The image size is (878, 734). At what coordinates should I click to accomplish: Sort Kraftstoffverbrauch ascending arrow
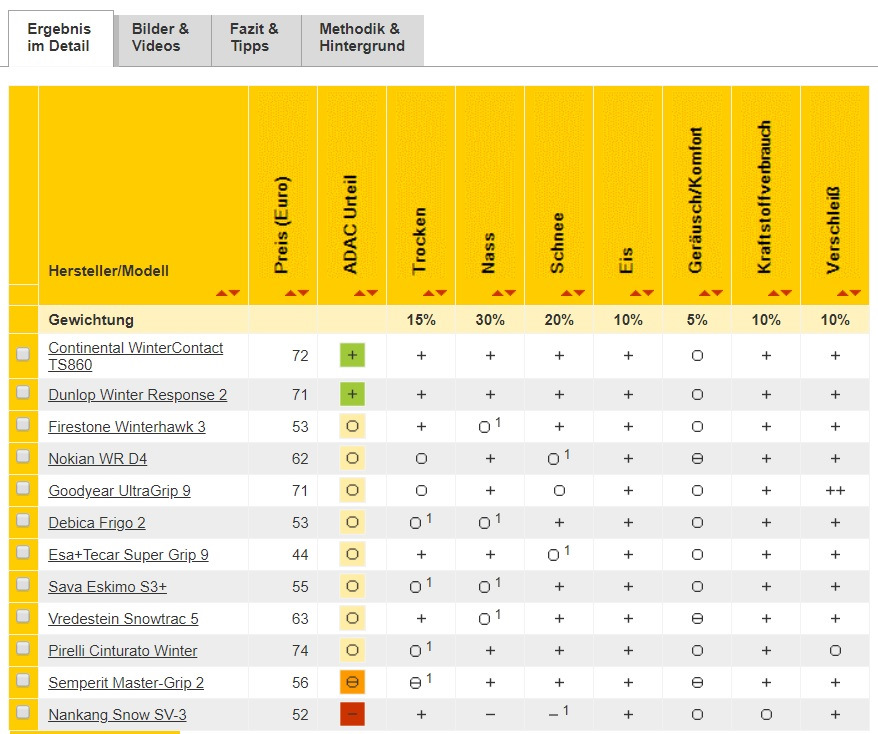click(773, 293)
